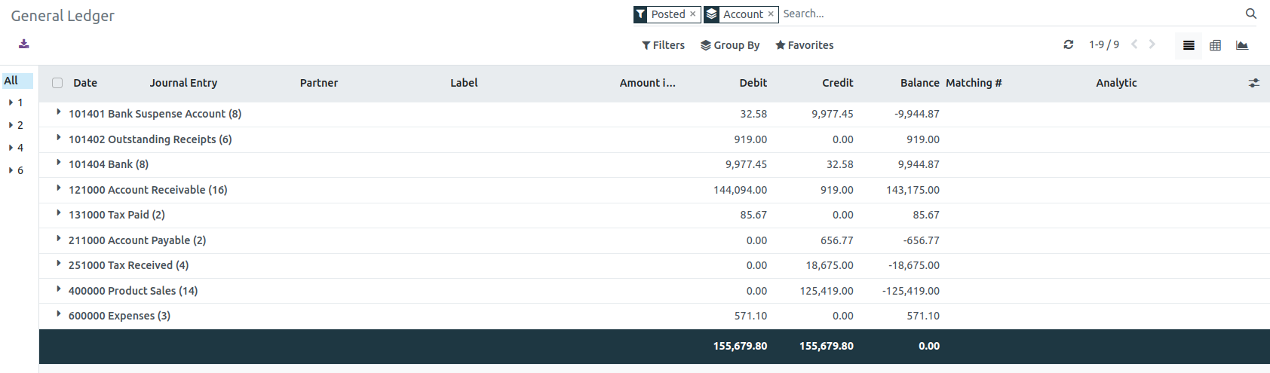This screenshot has height=373, width=1270.
Task: Click the download export icon
Action: [x=24, y=44]
